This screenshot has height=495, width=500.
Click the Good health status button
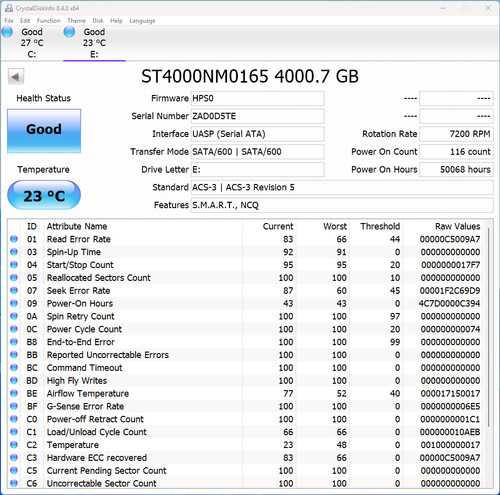click(x=44, y=131)
